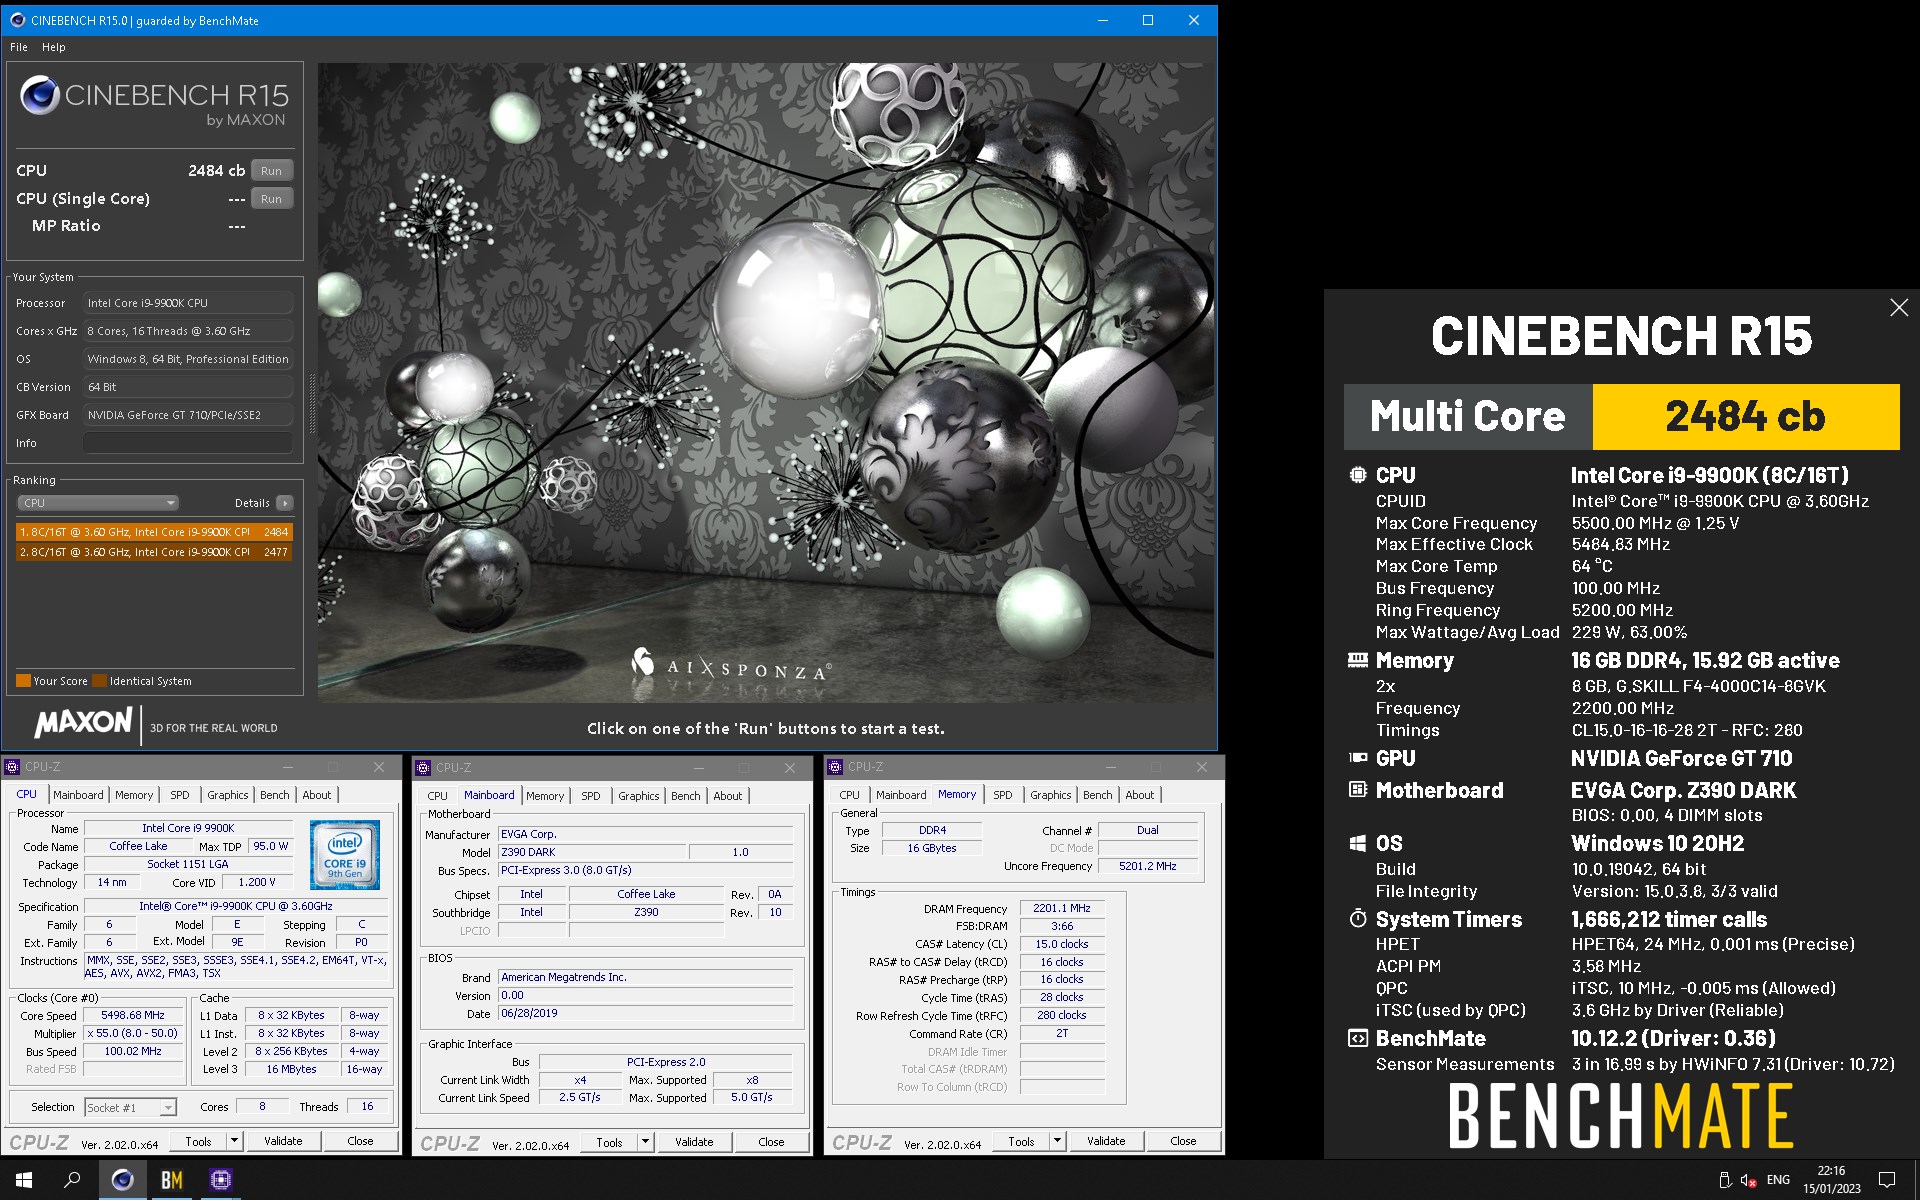Open the Help menu in Cinebench
Image resolution: width=1920 pixels, height=1200 pixels.
(54, 47)
